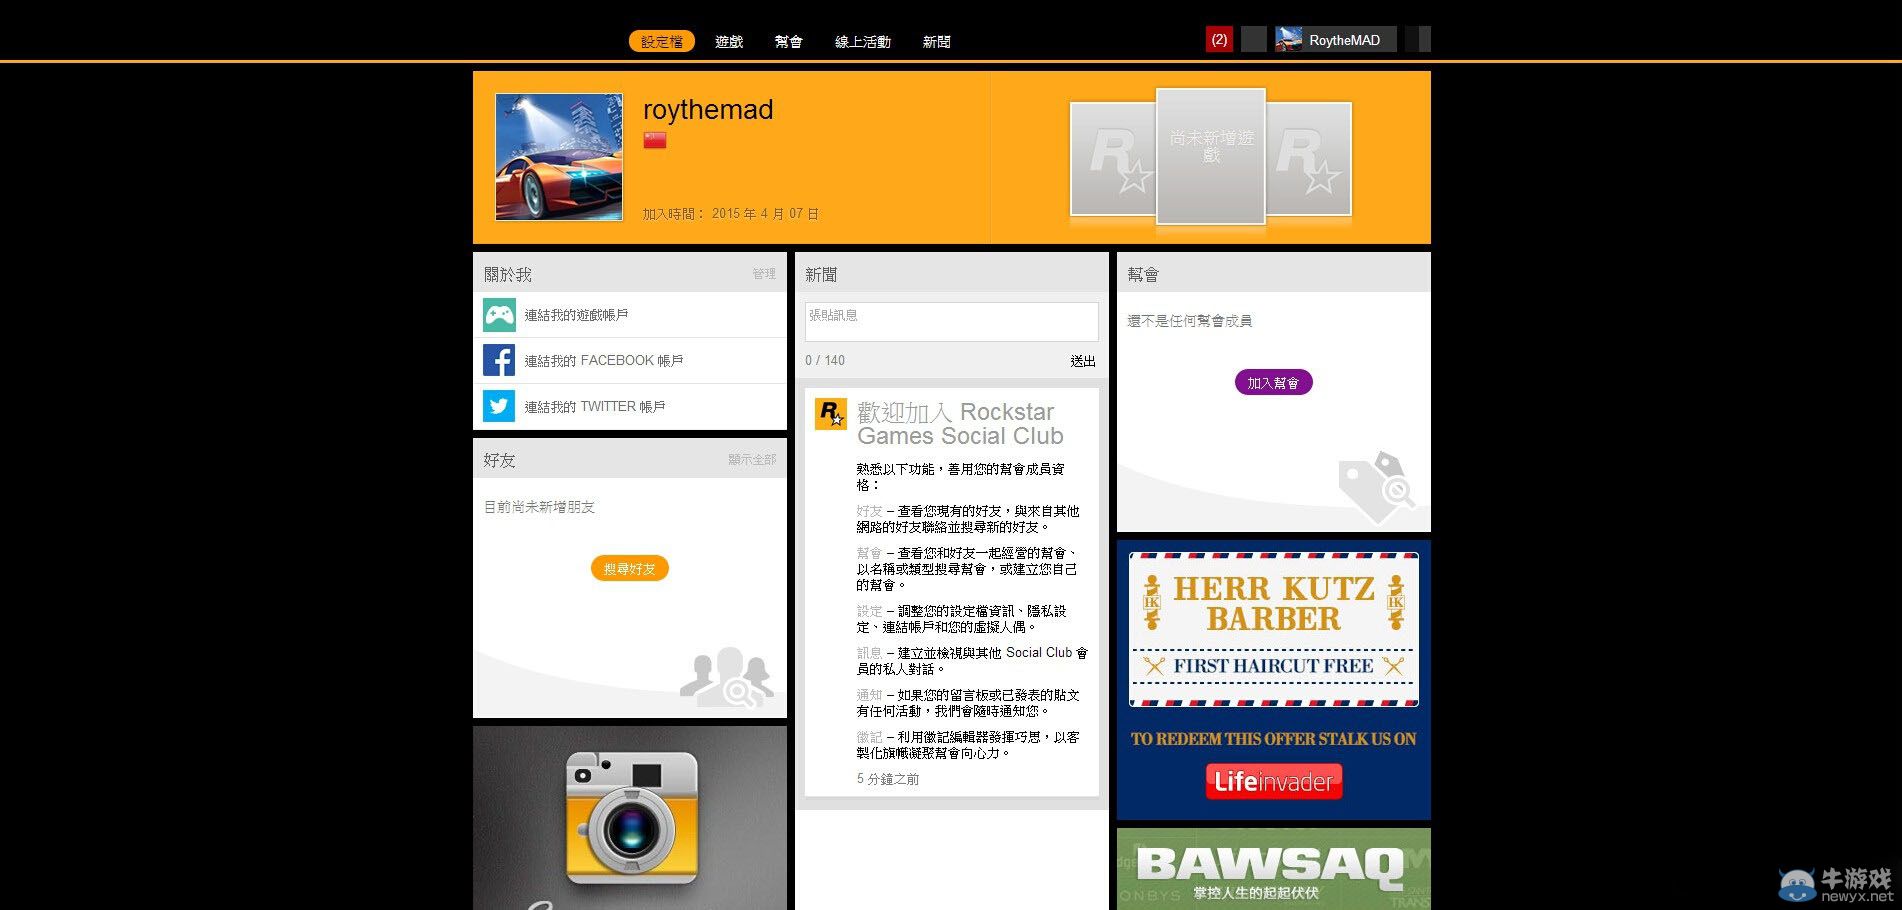The height and width of the screenshot is (910, 1902).
Task: Click 連結我的 TWITTER 帳戶 link
Action: coord(595,407)
